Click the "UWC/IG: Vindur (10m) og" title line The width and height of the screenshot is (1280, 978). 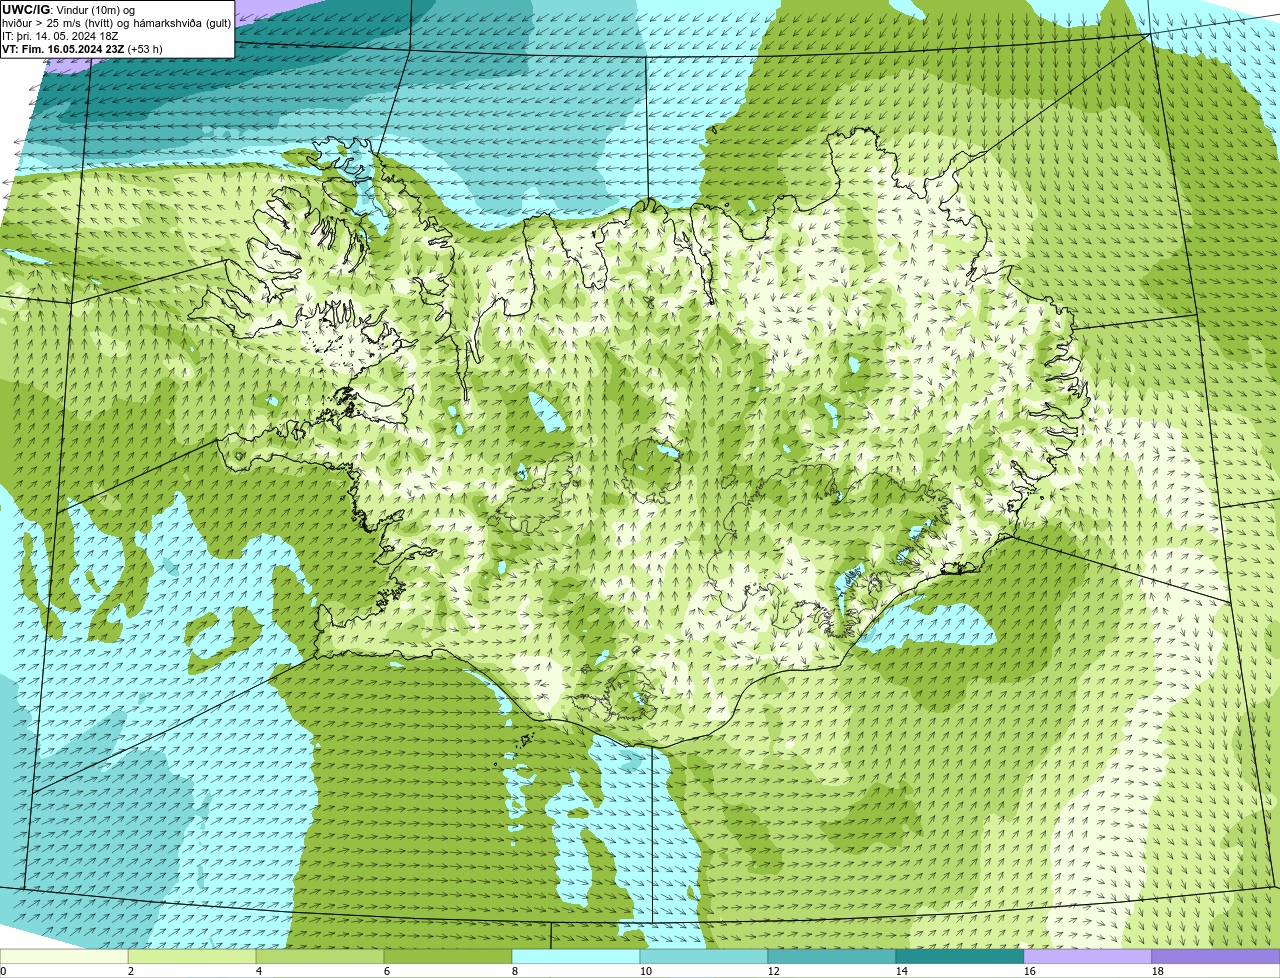tap(69, 10)
